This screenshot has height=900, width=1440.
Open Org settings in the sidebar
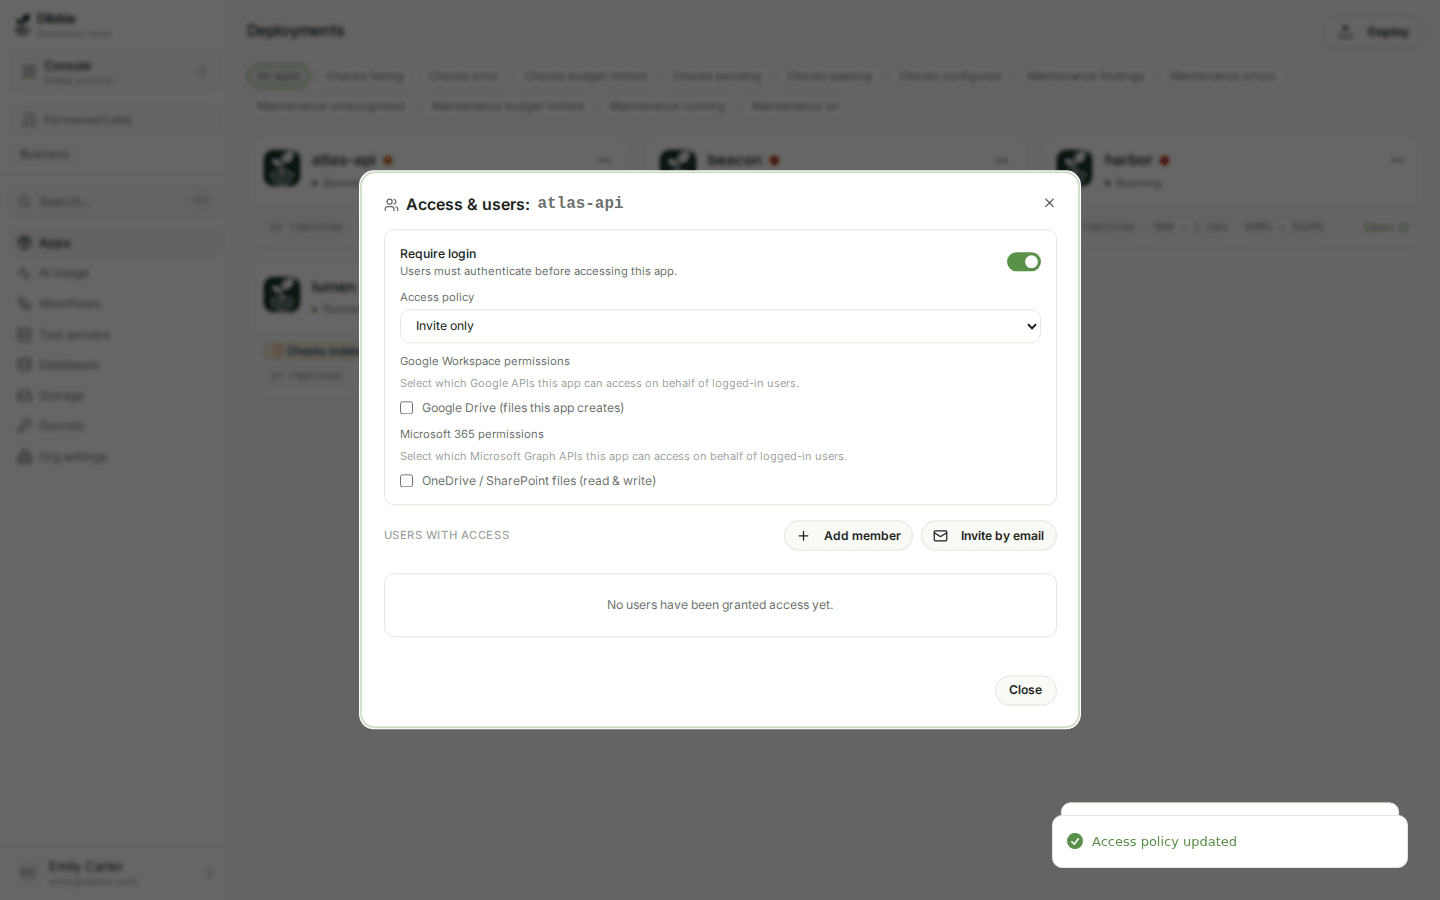(117, 457)
